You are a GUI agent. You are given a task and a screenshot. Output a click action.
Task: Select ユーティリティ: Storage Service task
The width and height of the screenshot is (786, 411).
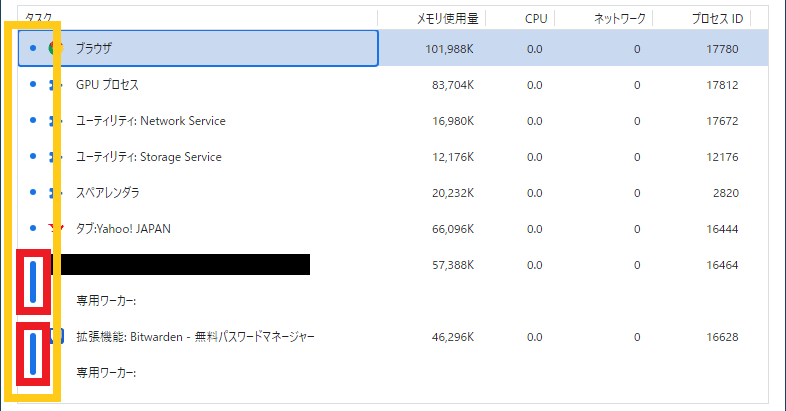149,157
